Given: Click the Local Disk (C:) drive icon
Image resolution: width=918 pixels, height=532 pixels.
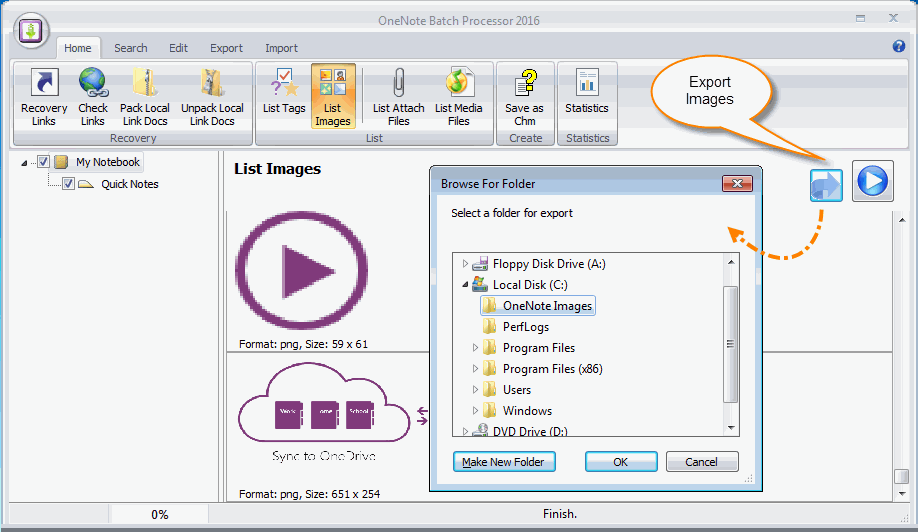Looking at the screenshot, I should pyautogui.click(x=480, y=284).
